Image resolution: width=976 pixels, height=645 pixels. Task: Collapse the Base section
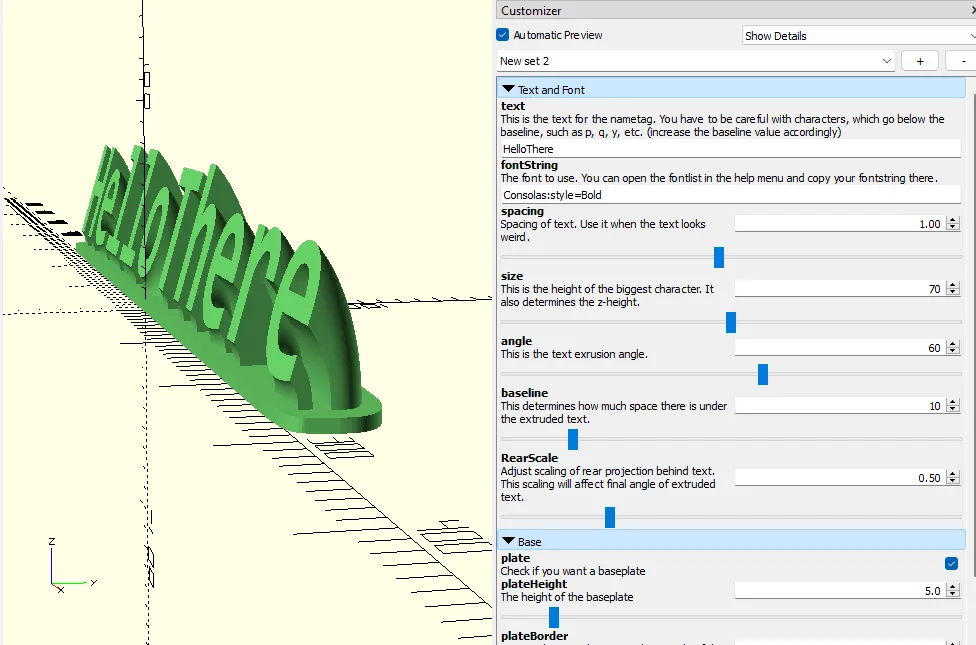point(511,541)
